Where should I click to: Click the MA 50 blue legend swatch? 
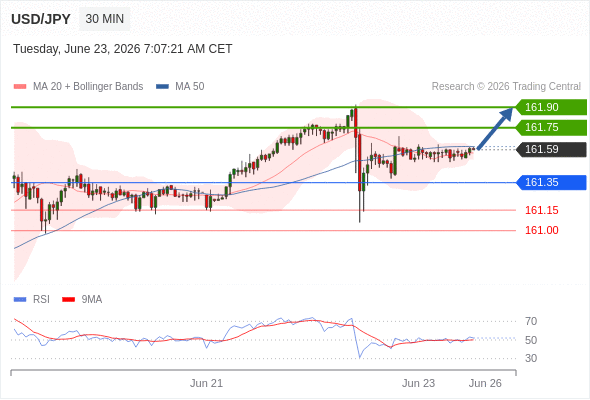coord(163,87)
